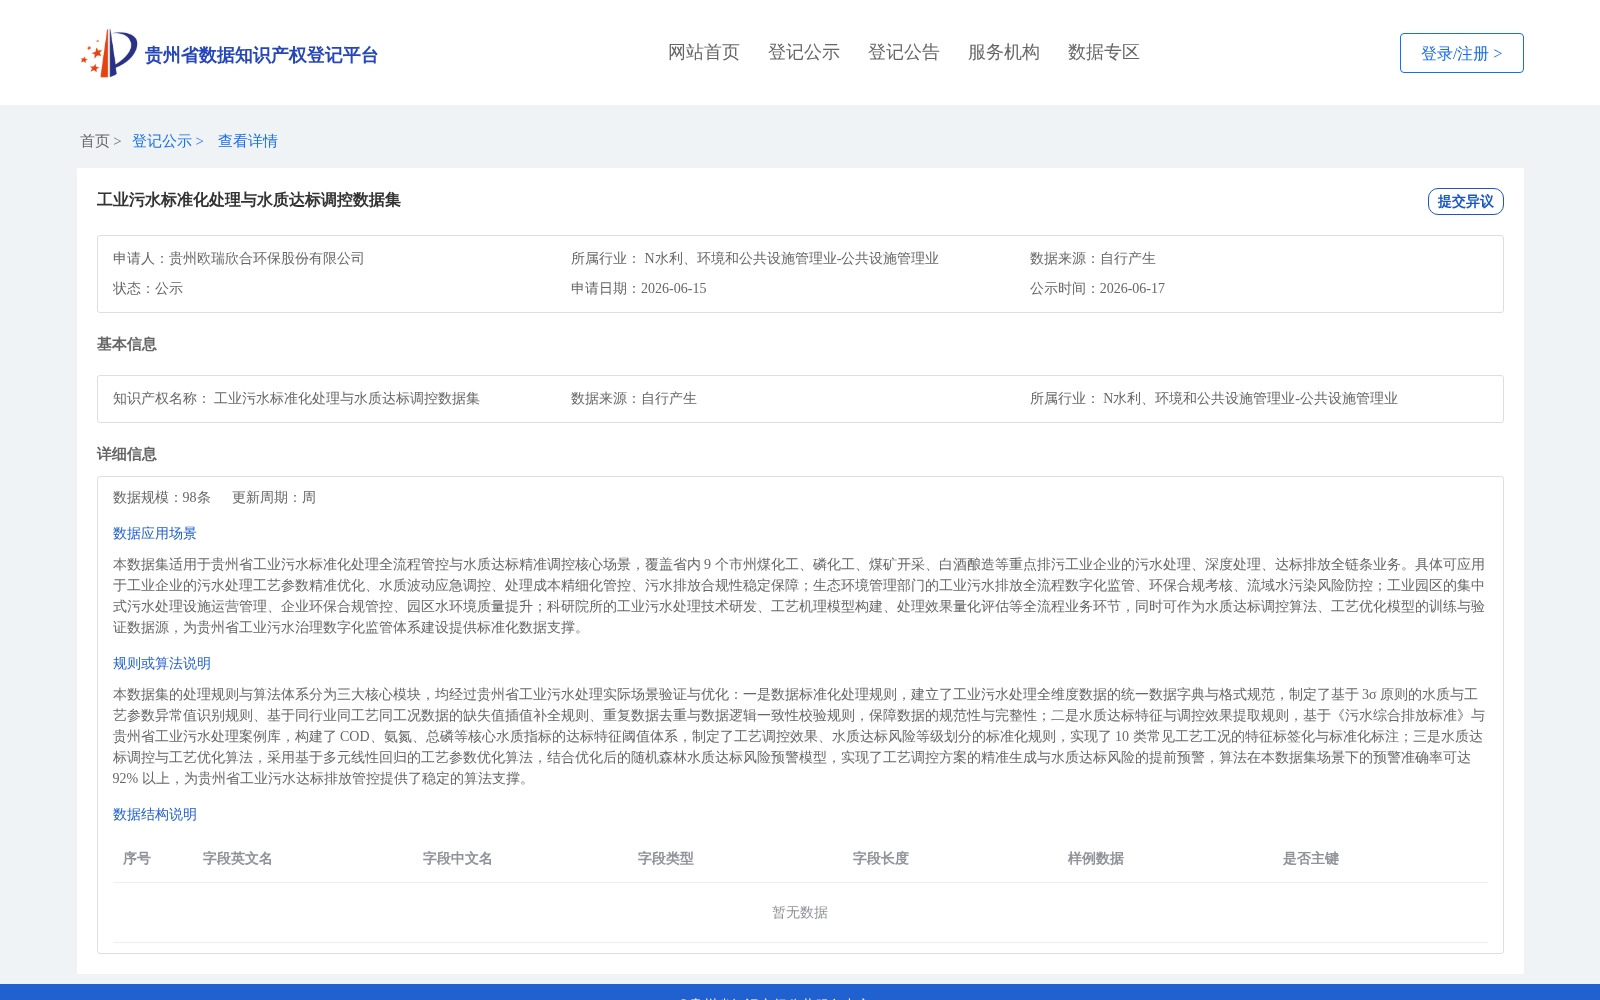Open the 登记公告 navigation menu
Image resolution: width=1600 pixels, height=1000 pixels.
tap(904, 52)
